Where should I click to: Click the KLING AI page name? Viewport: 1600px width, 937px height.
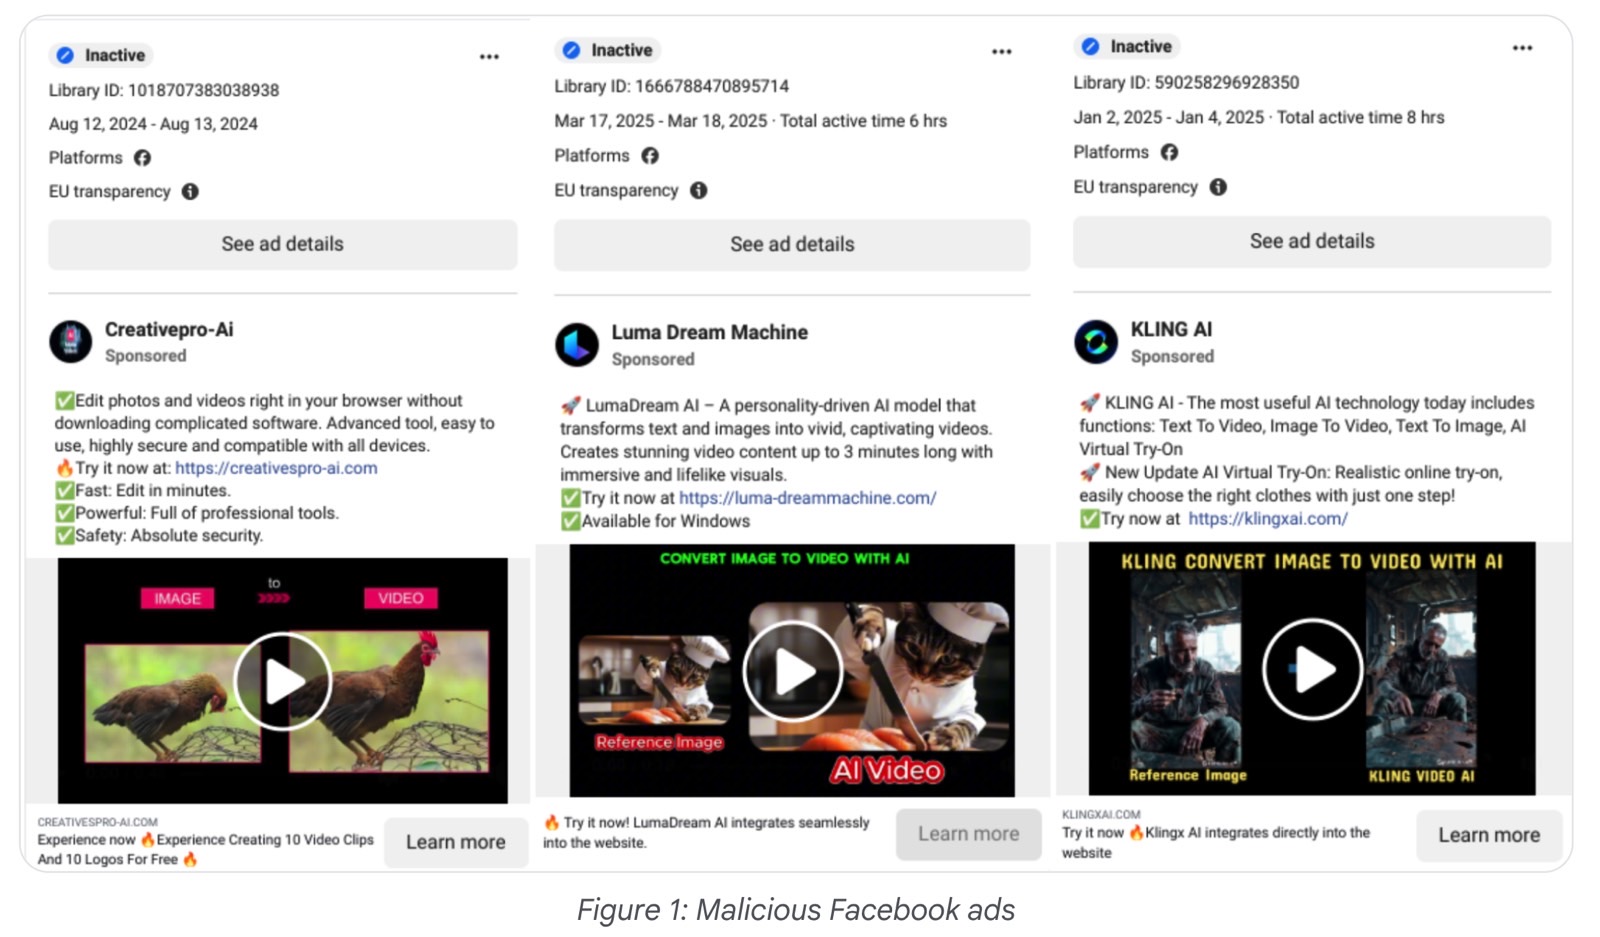(1171, 329)
